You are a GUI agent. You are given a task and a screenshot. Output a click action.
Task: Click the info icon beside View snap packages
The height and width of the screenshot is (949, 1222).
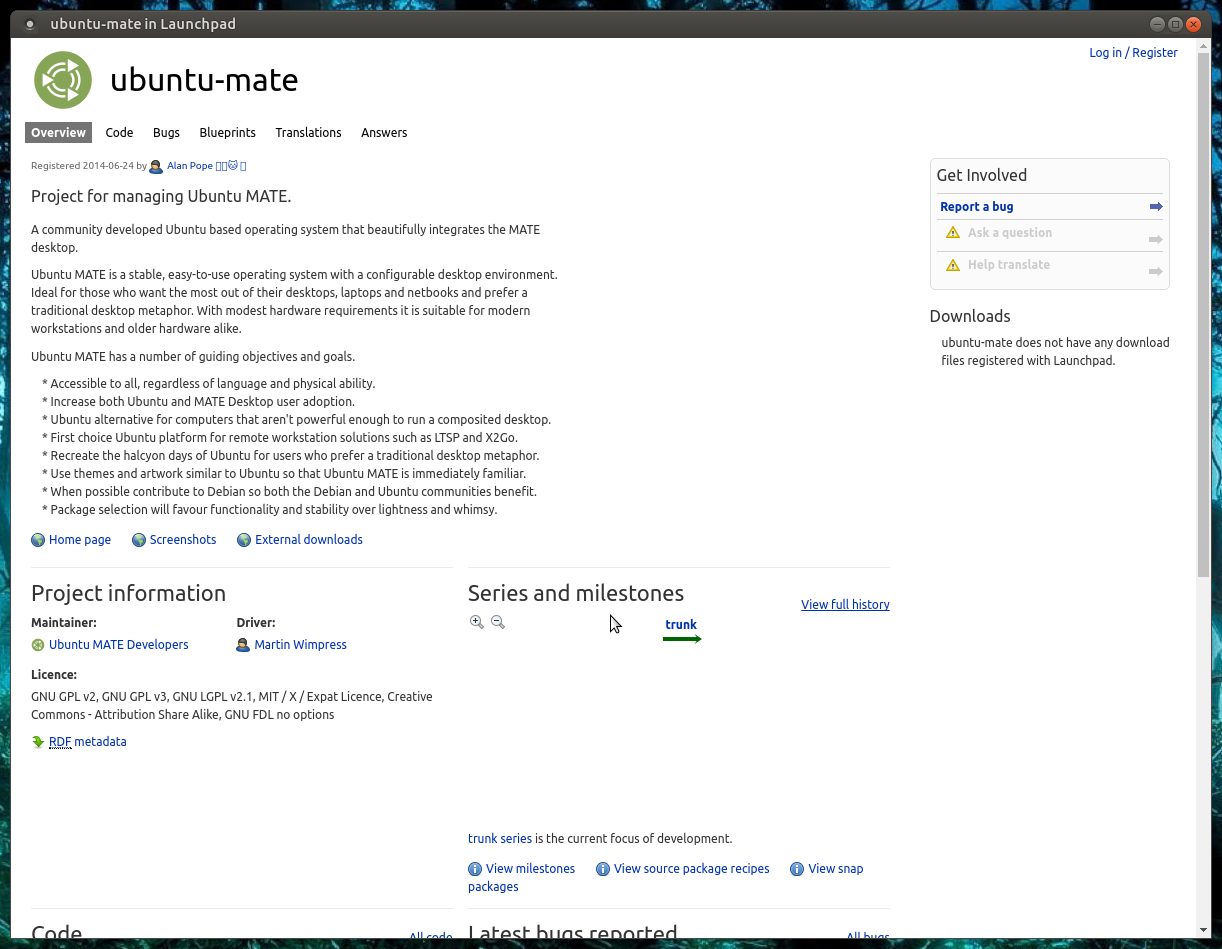pos(797,869)
